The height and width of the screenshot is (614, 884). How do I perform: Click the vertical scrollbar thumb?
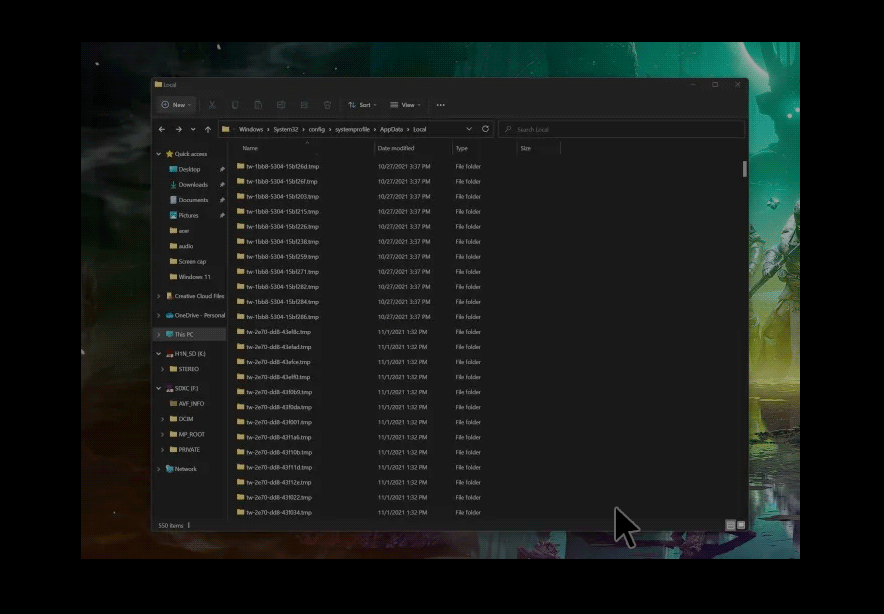[745, 169]
